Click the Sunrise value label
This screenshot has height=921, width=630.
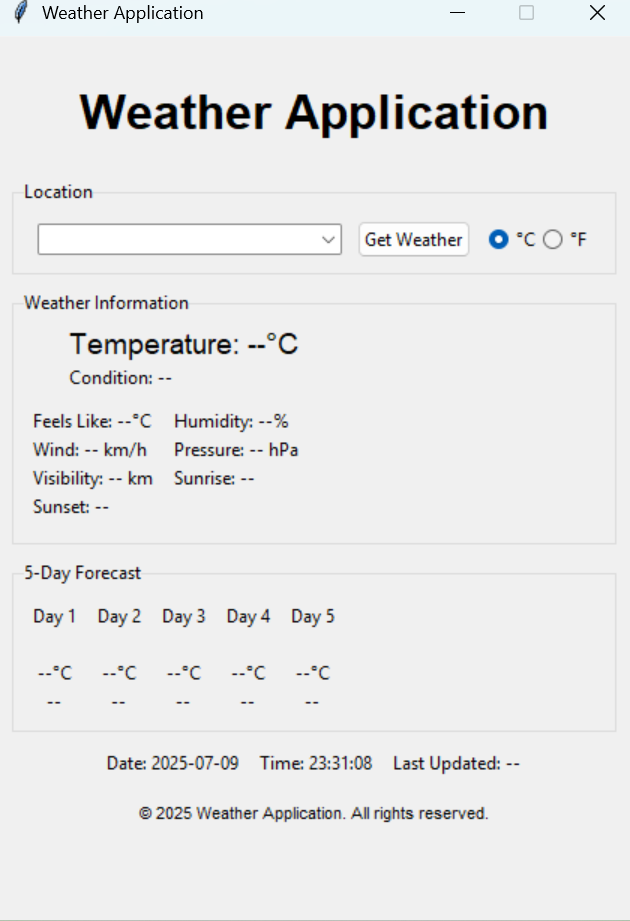pyautogui.click(x=214, y=479)
